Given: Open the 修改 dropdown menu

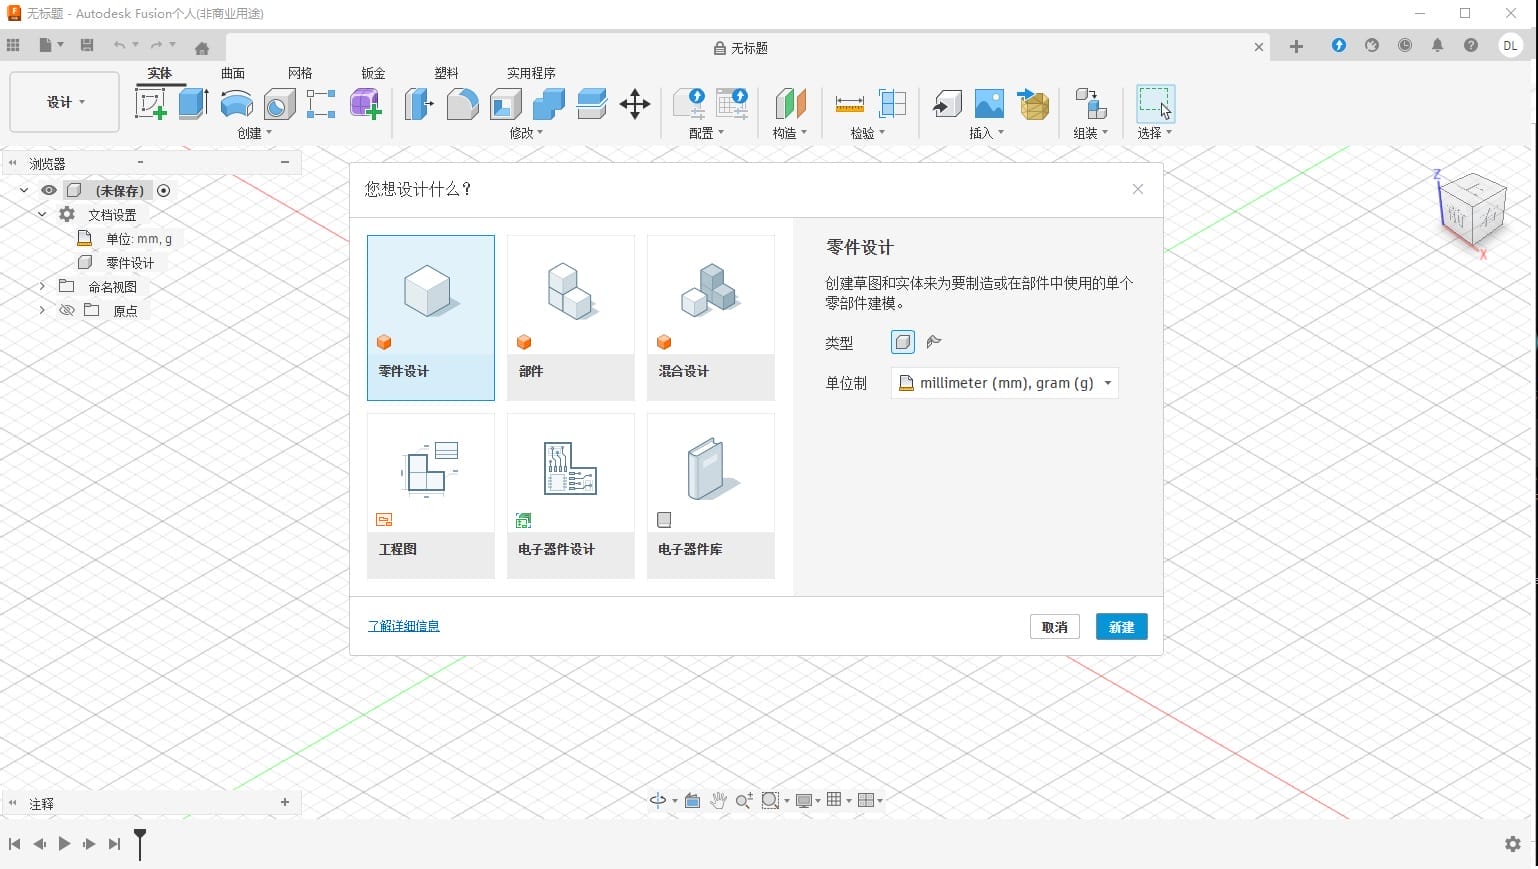Looking at the screenshot, I should [523, 131].
